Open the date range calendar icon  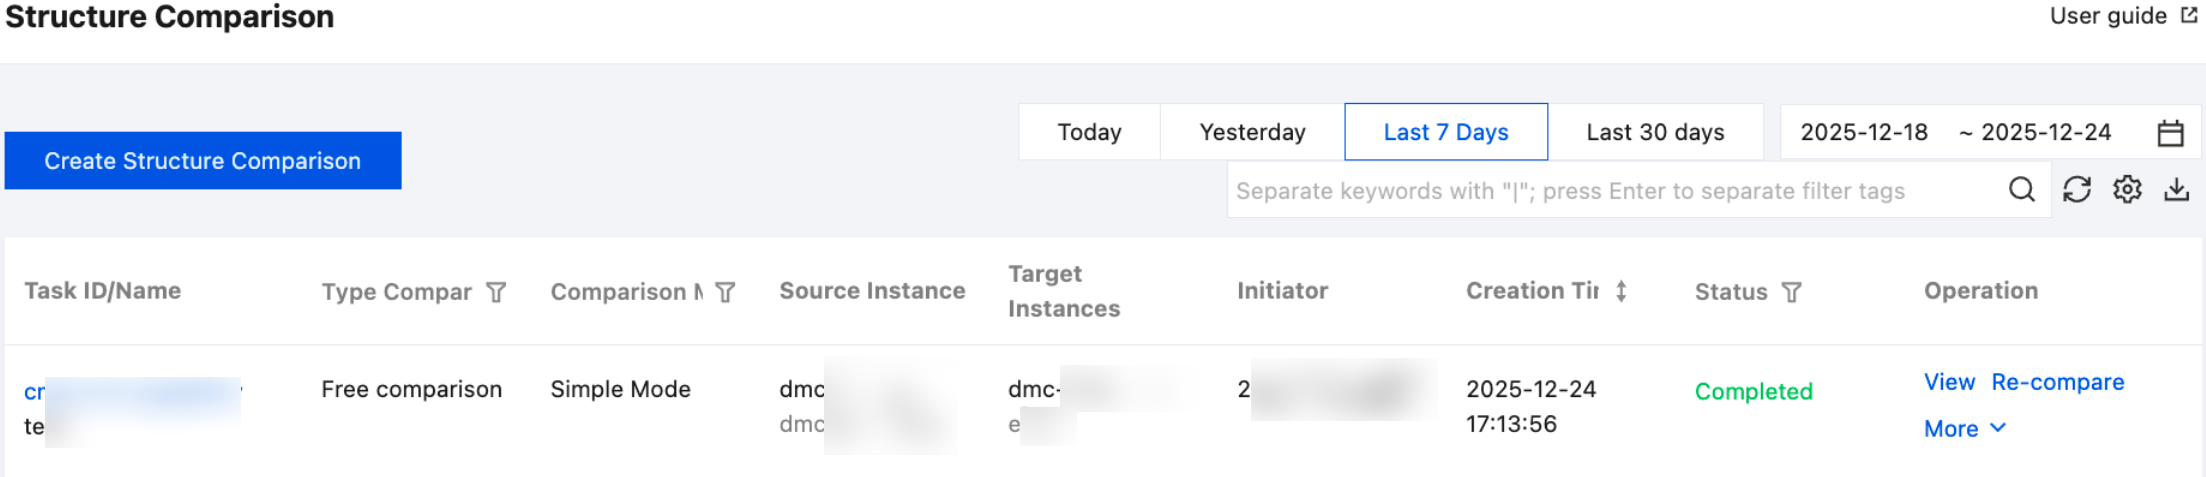2170,133
